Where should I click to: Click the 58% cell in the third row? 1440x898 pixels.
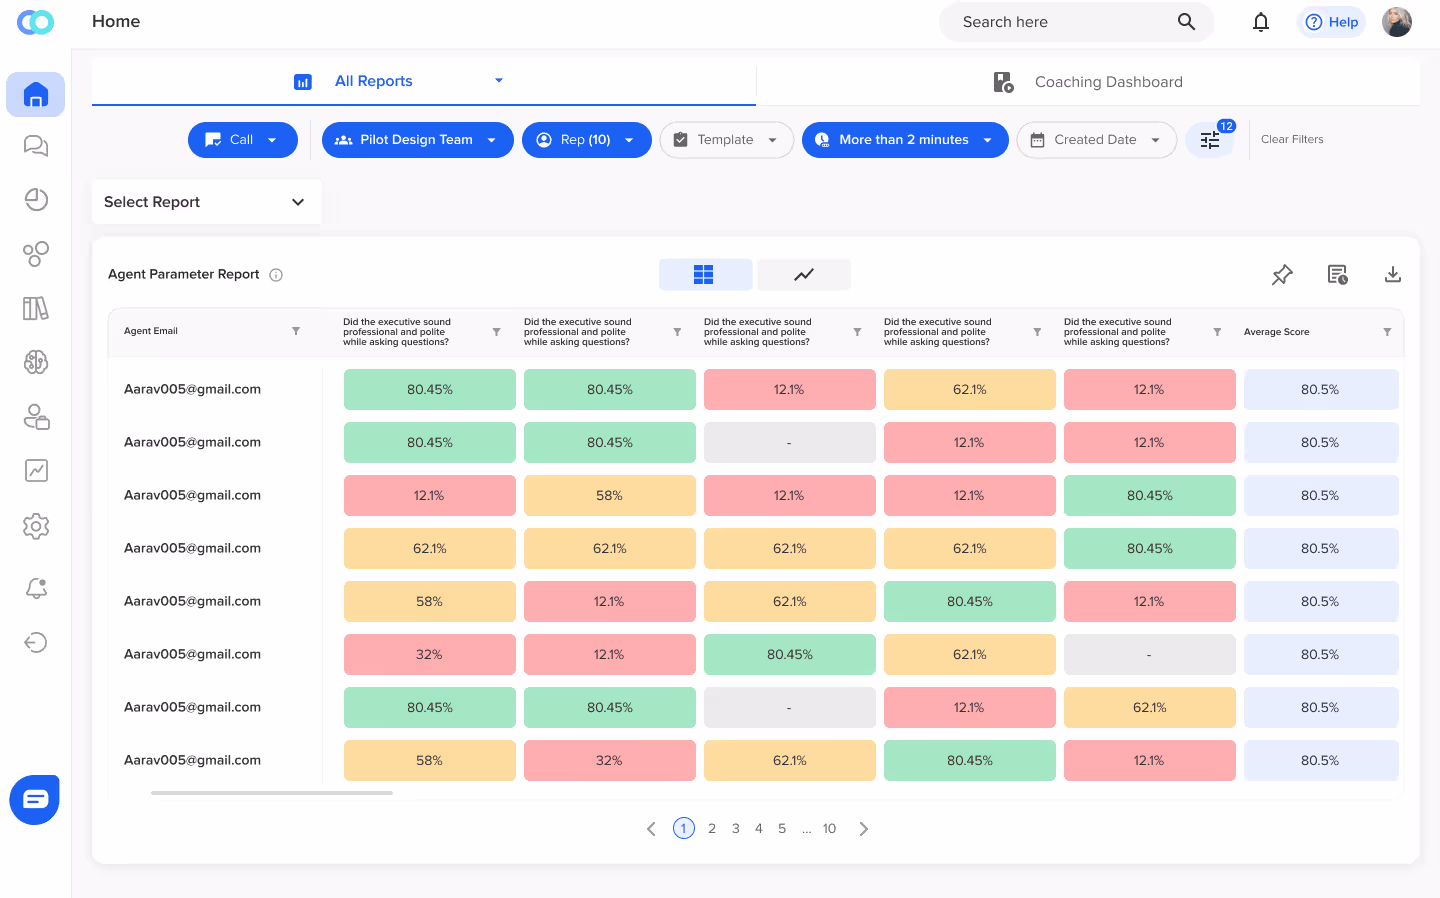coord(610,496)
